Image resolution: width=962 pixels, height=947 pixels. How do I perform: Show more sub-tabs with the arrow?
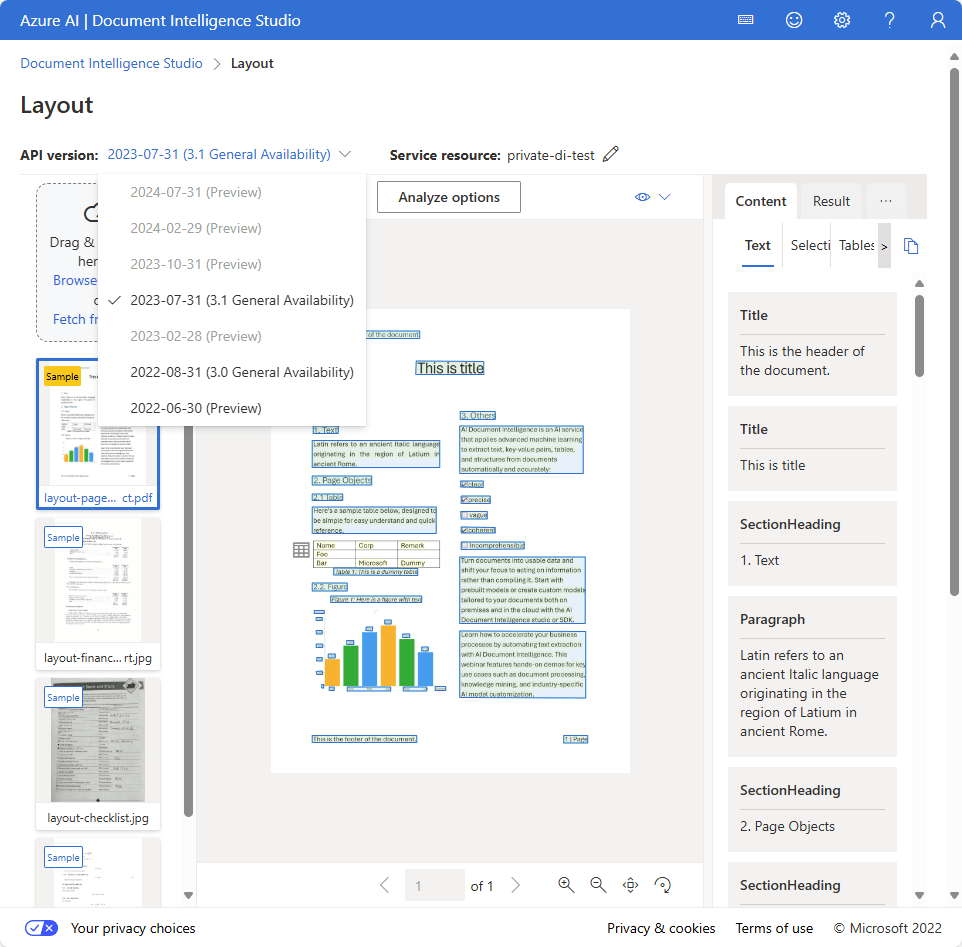point(884,246)
